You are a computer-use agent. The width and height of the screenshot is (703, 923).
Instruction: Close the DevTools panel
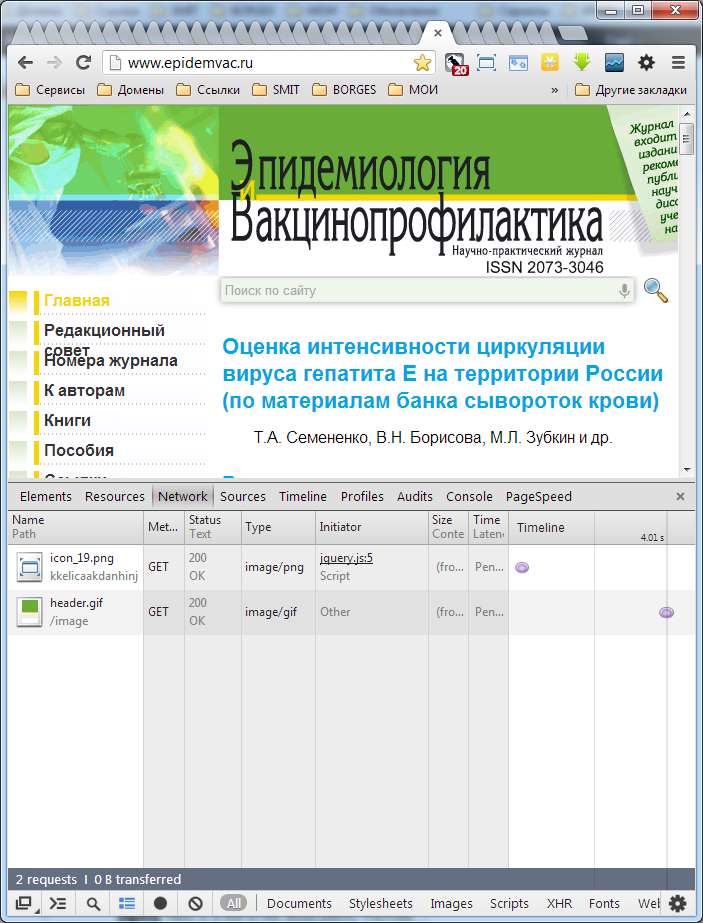[680, 497]
